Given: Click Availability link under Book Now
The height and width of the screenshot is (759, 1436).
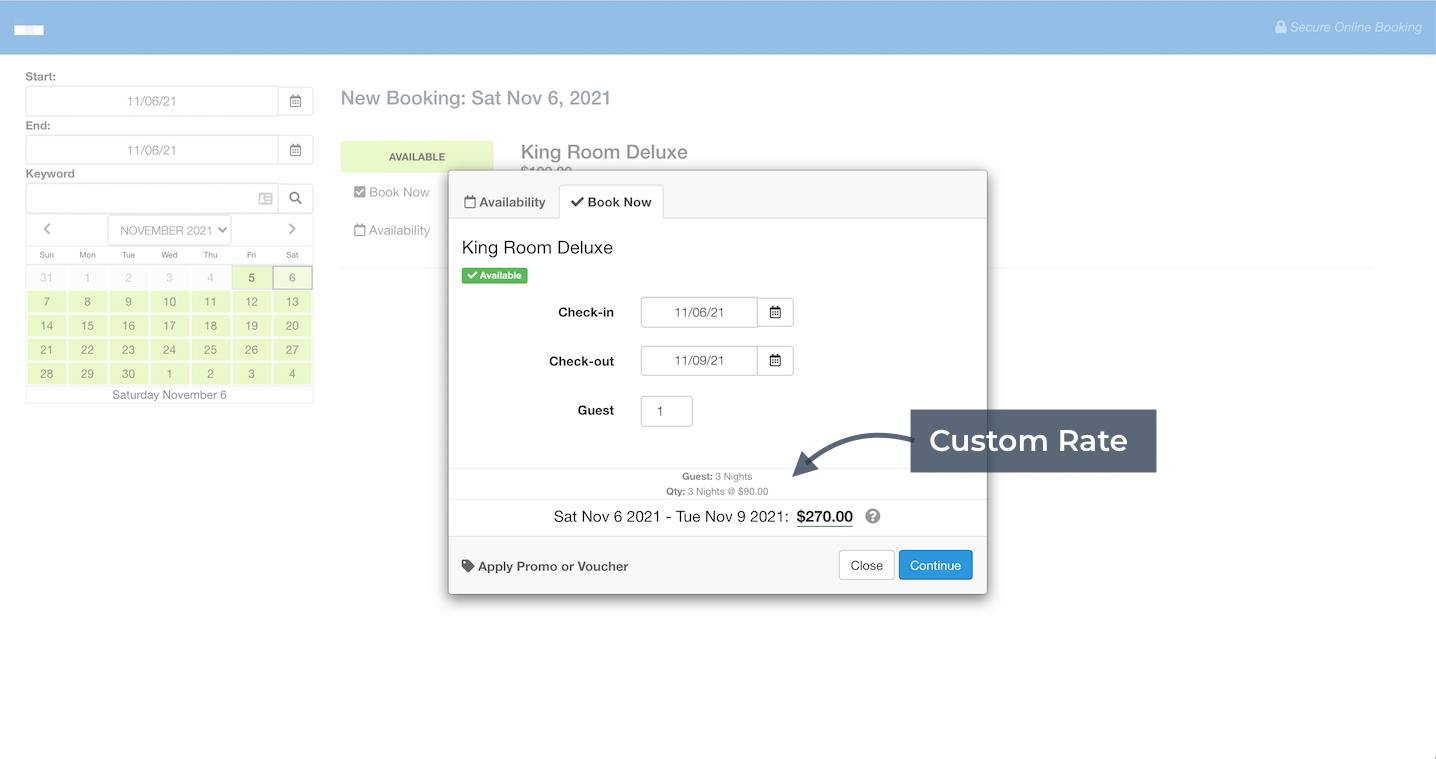Looking at the screenshot, I should pyautogui.click(x=392, y=230).
